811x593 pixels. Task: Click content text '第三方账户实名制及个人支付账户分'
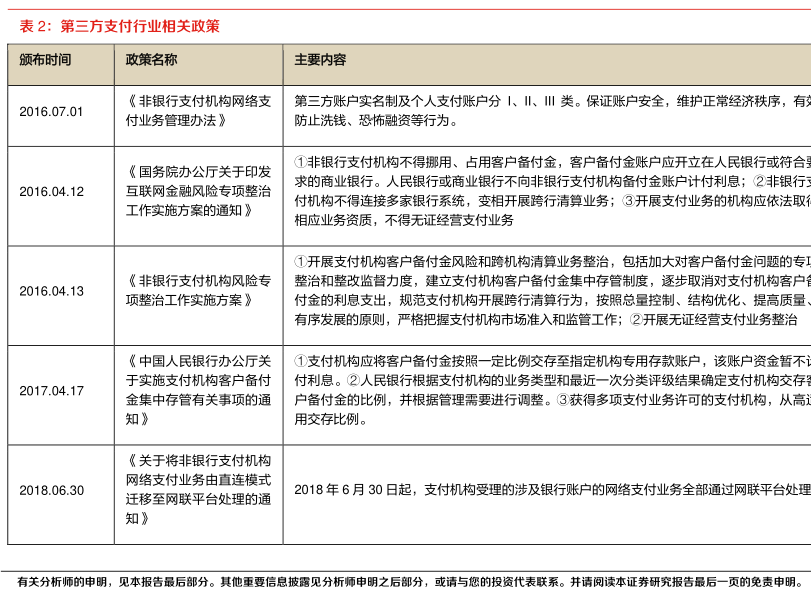[398, 101]
